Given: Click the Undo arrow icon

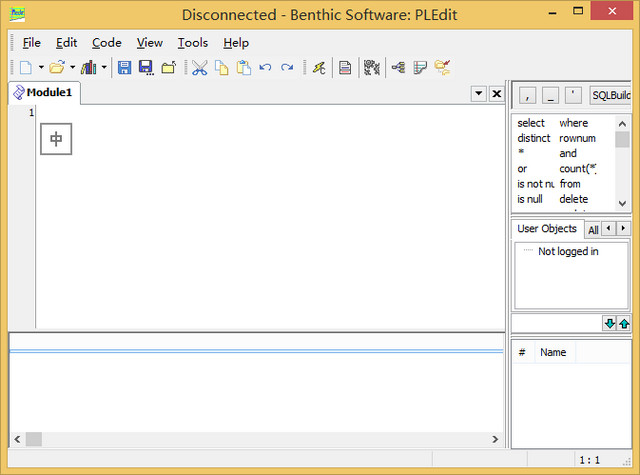Looking at the screenshot, I should point(265,68).
